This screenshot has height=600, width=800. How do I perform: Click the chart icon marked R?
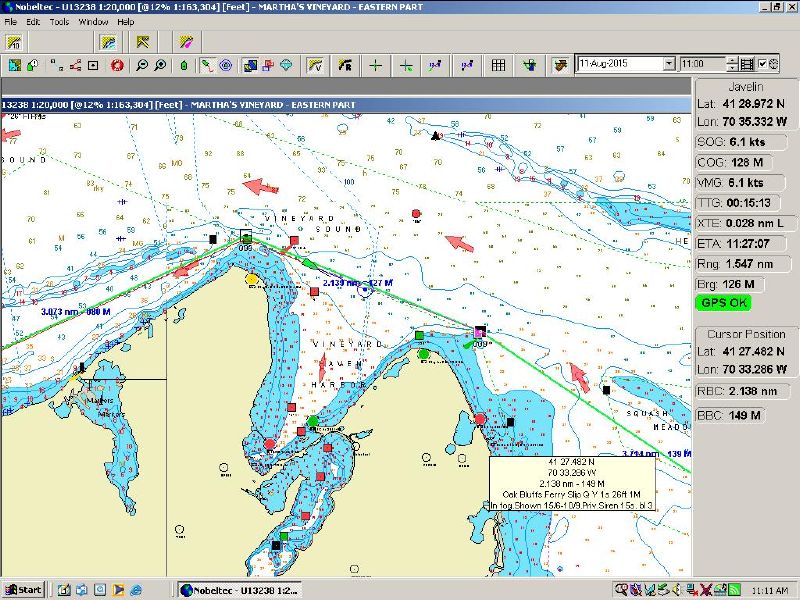click(x=345, y=65)
